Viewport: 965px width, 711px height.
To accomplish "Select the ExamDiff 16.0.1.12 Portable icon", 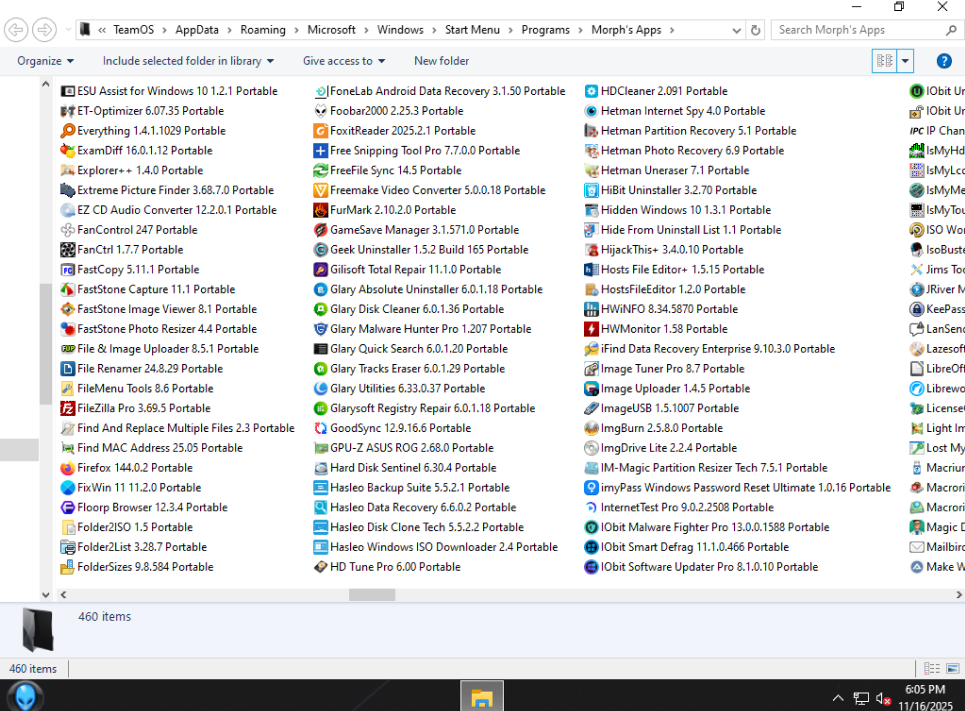I will click(68, 150).
